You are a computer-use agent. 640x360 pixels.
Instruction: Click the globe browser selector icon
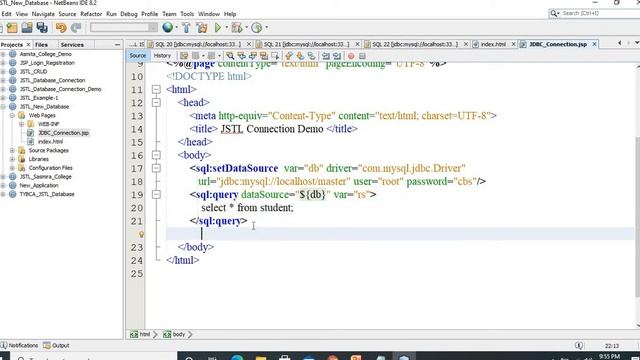point(167,27)
